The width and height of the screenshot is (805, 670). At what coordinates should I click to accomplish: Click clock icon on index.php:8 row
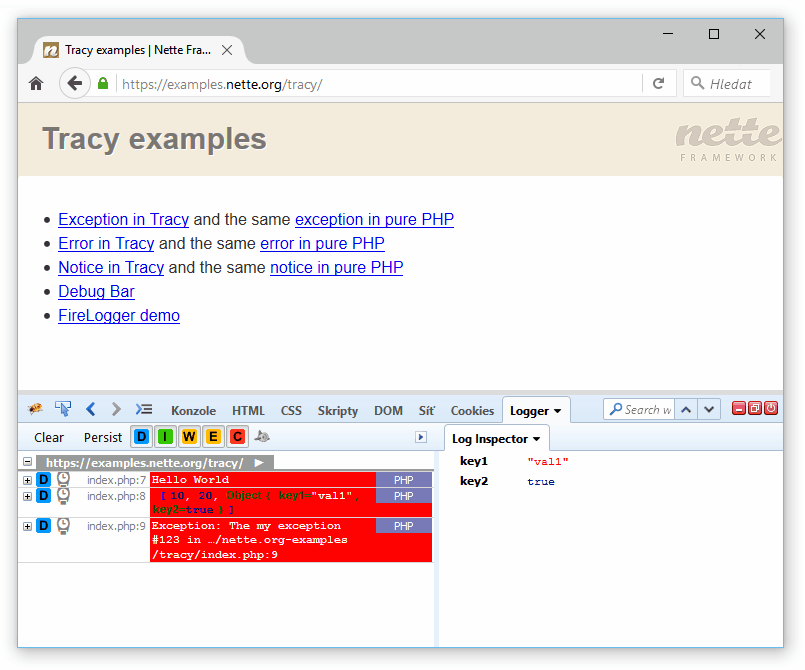pyautogui.click(x=63, y=496)
